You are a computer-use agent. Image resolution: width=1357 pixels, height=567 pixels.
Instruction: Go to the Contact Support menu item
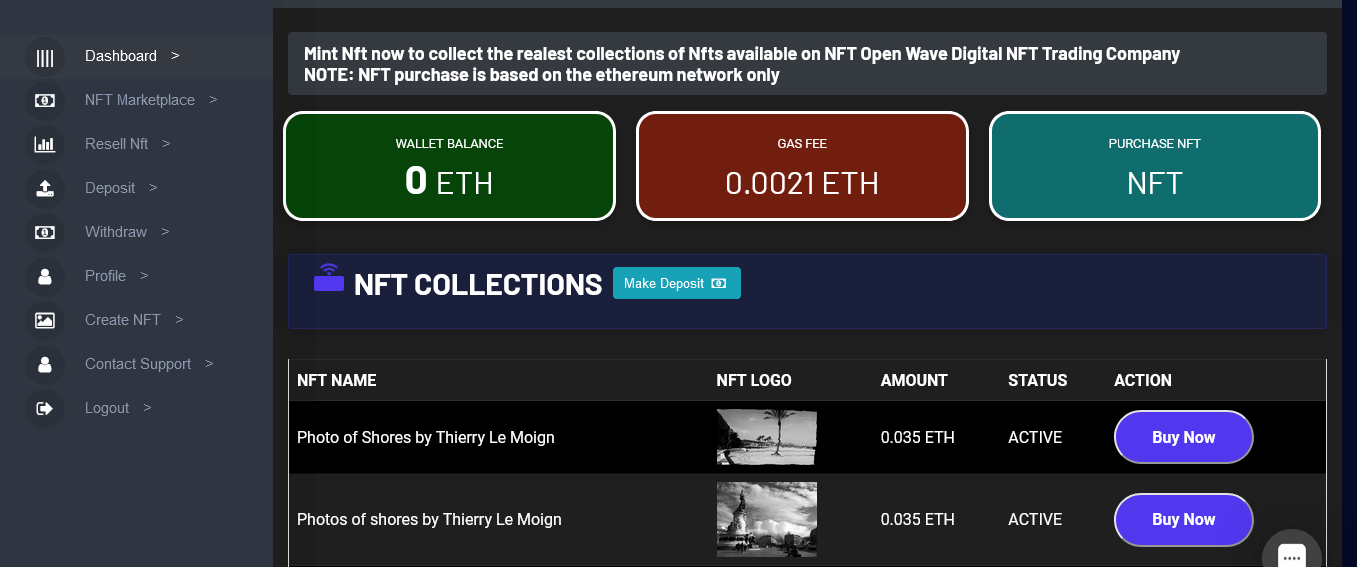(138, 364)
